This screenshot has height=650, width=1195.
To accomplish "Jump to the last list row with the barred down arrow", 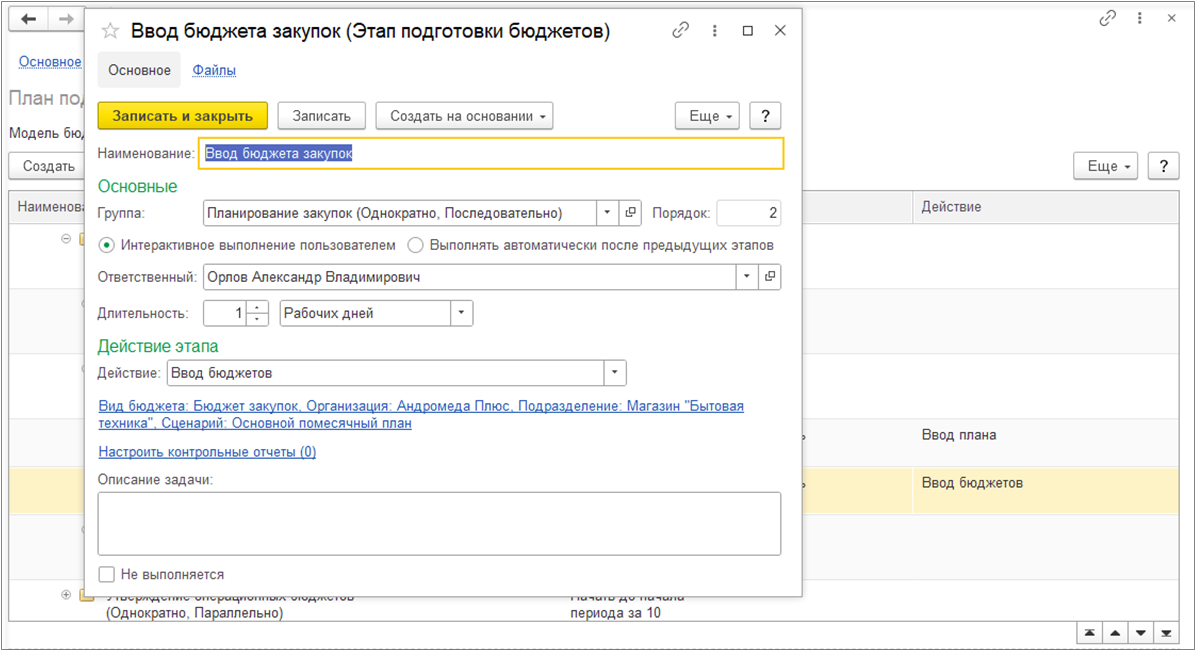I will click(1165, 634).
